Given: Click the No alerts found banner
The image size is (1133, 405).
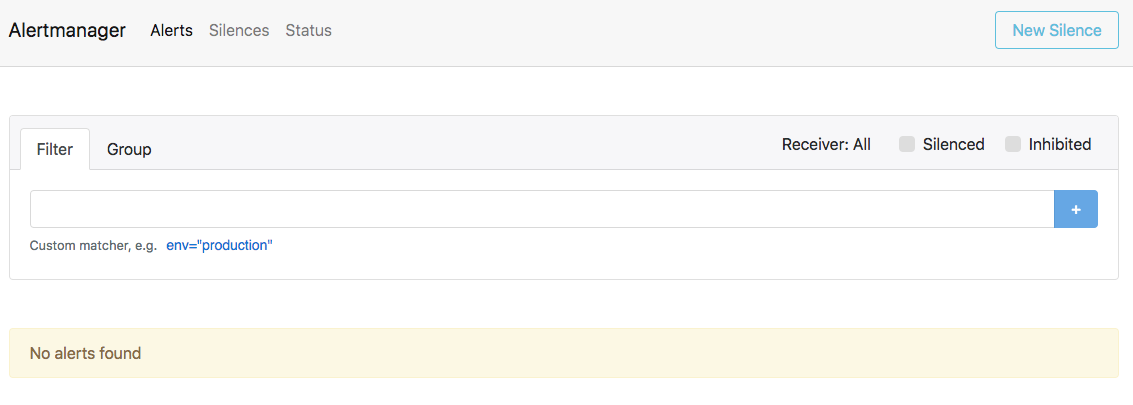Looking at the screenshot, I should point(563,353).
